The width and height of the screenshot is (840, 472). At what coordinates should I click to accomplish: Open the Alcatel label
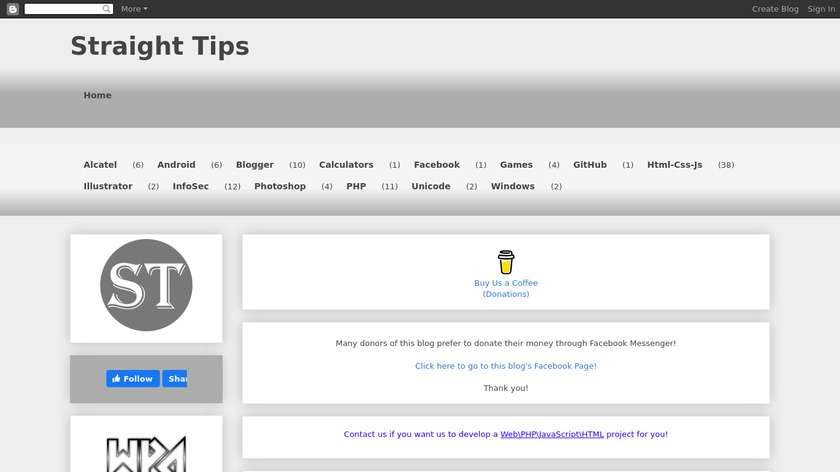point(100,165)
